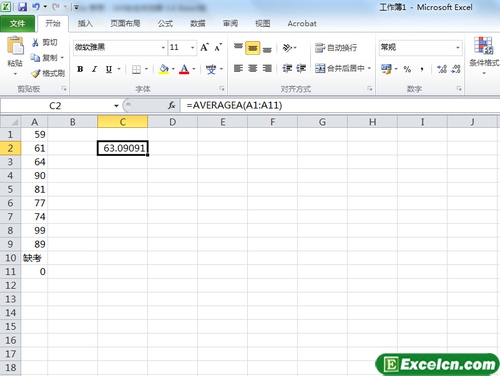The image size is (500, 376).
Task: Click the Increase Font Size icon
Action: [x=204, y=47]
